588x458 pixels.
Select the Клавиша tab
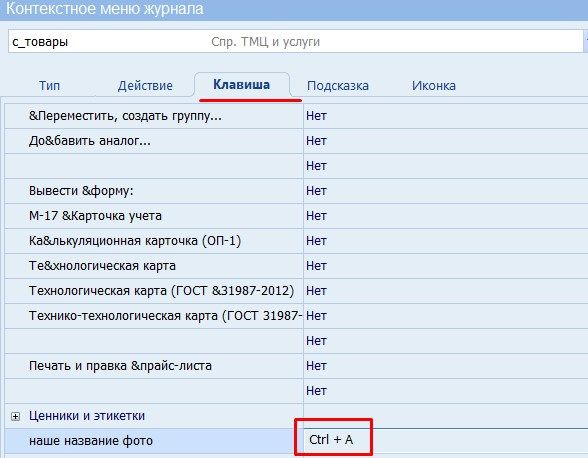point(242,84)
